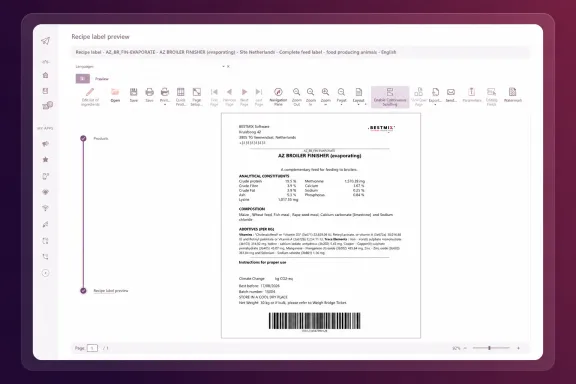Click the BESTMIX logo on the label

tap(381, 128)
